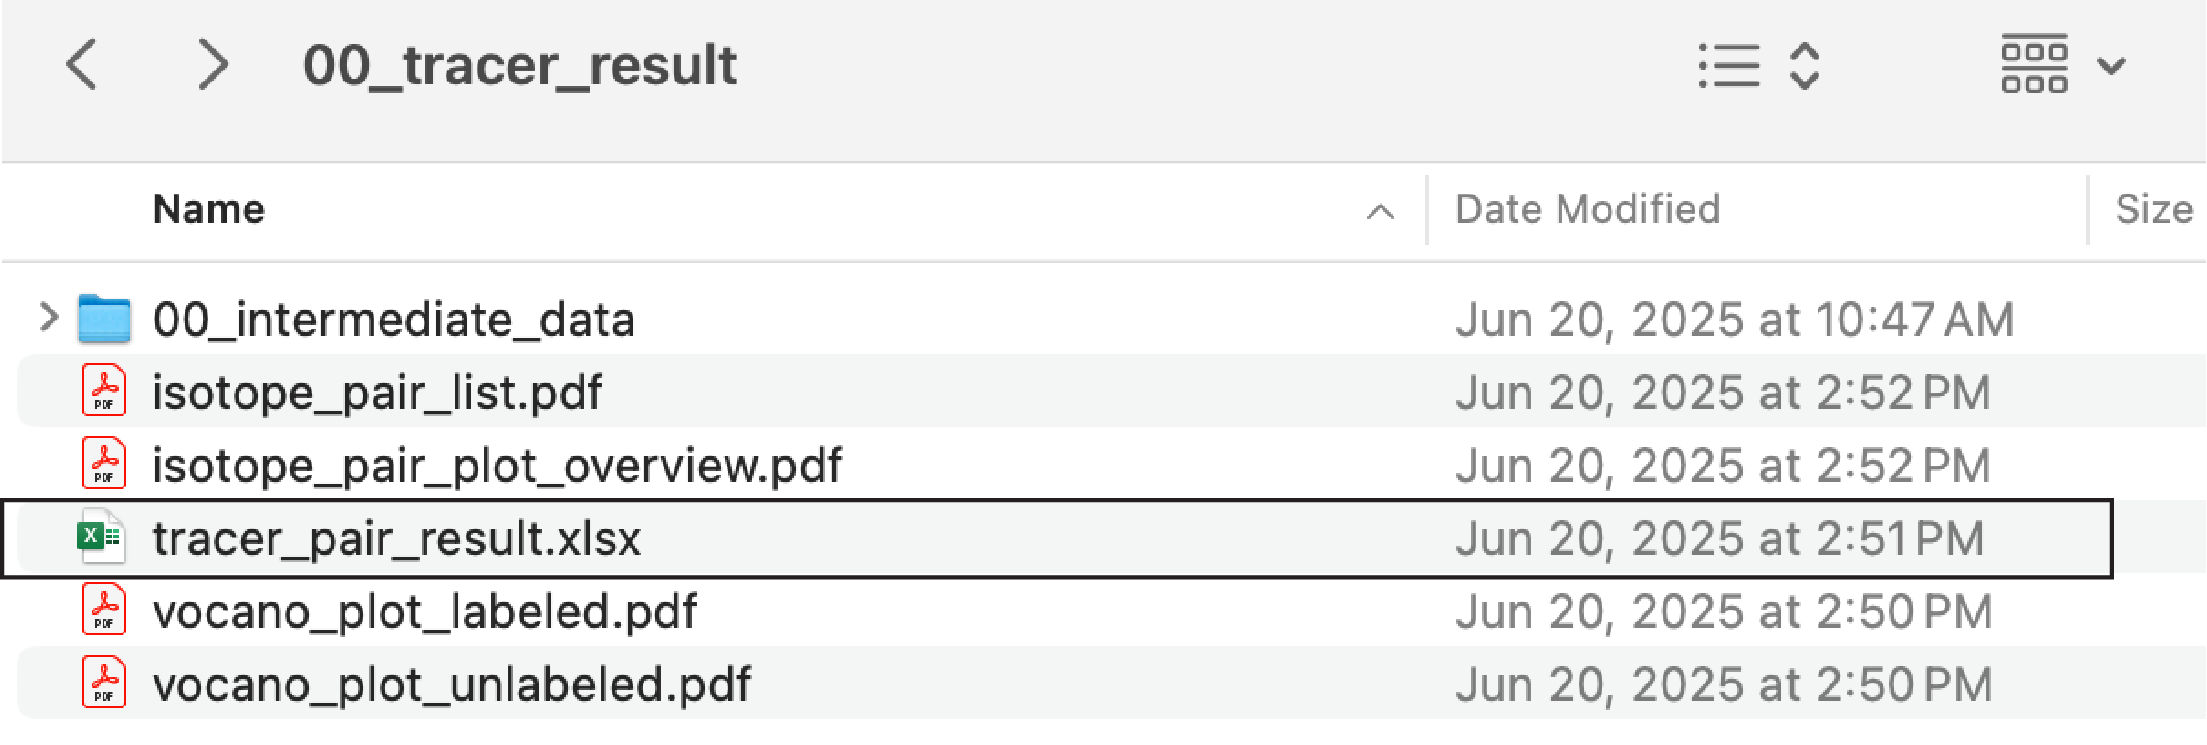Click the 00_tracer_result window title
The width and height of the screenshot is (2207, 745).
tap(520, 66)
